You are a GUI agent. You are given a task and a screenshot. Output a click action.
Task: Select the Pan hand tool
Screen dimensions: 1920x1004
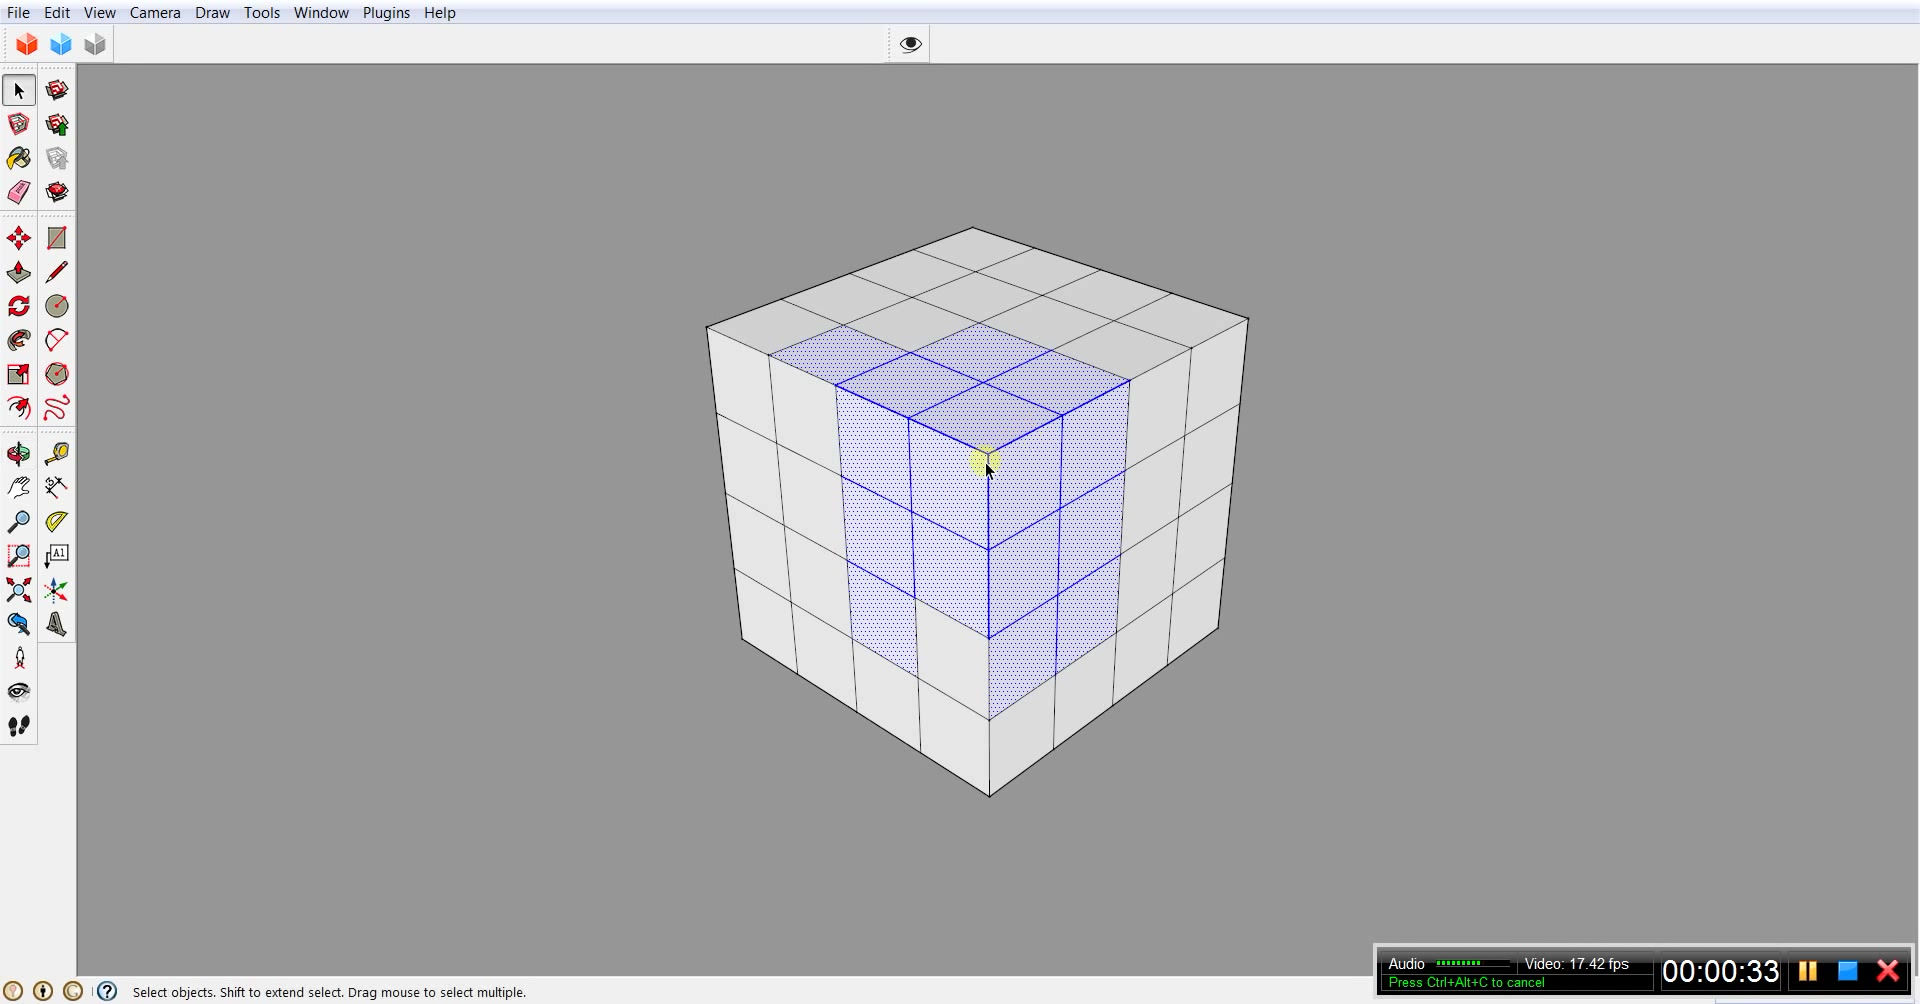tap(19, 488)
